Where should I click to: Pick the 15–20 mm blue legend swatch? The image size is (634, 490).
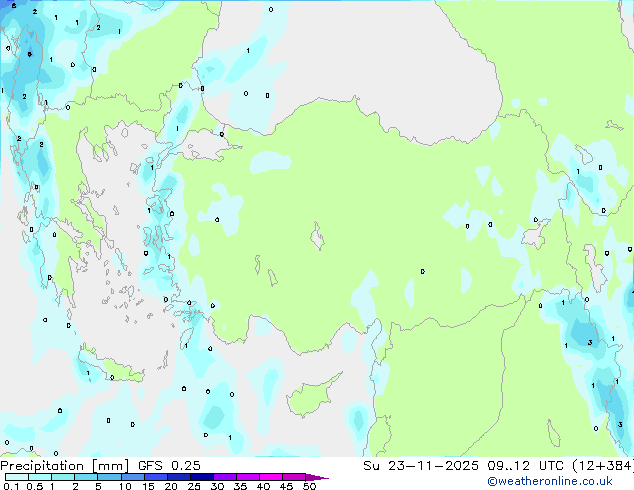click(x=156, y=477)
